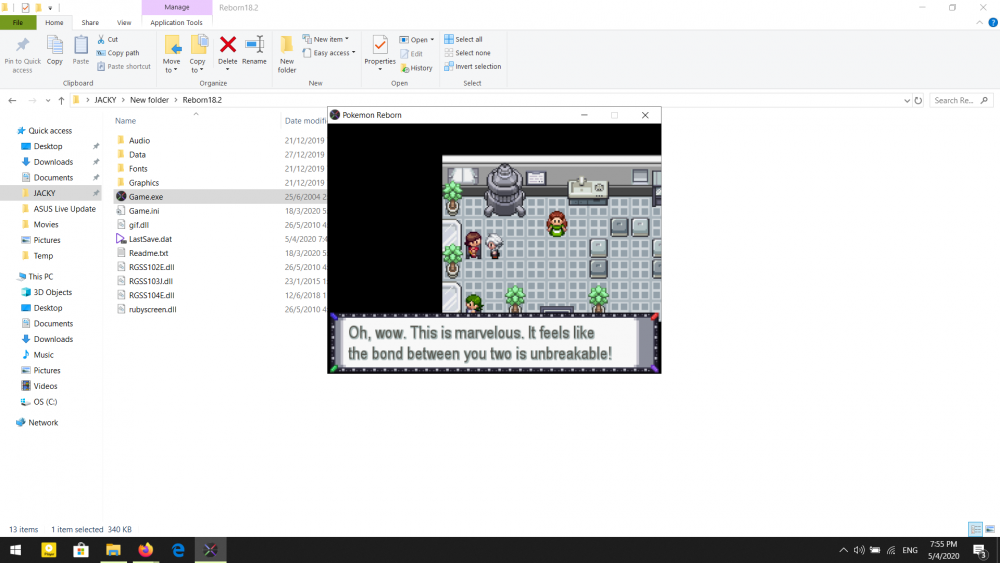1000x563 pixels.
Task: Switch to the Share tab
Action: [90, 22]
